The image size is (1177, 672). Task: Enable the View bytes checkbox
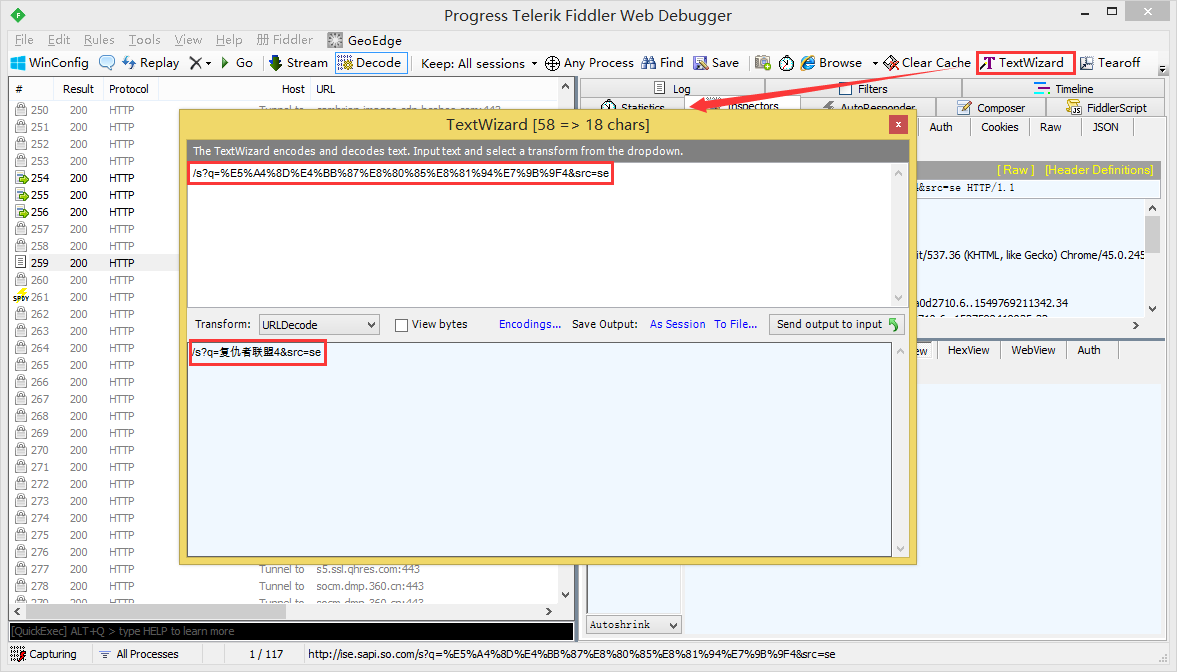pos(402,325)
